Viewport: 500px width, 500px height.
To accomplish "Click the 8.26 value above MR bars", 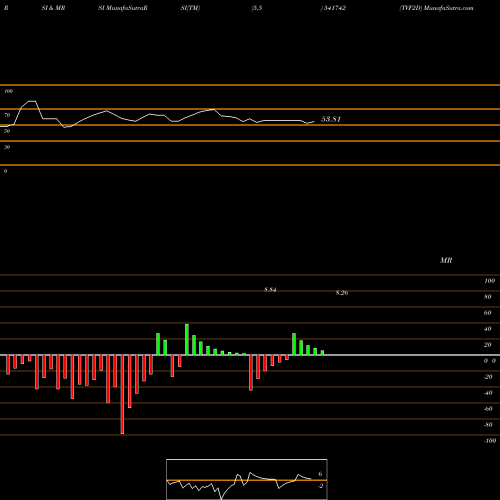I will 342,293.
